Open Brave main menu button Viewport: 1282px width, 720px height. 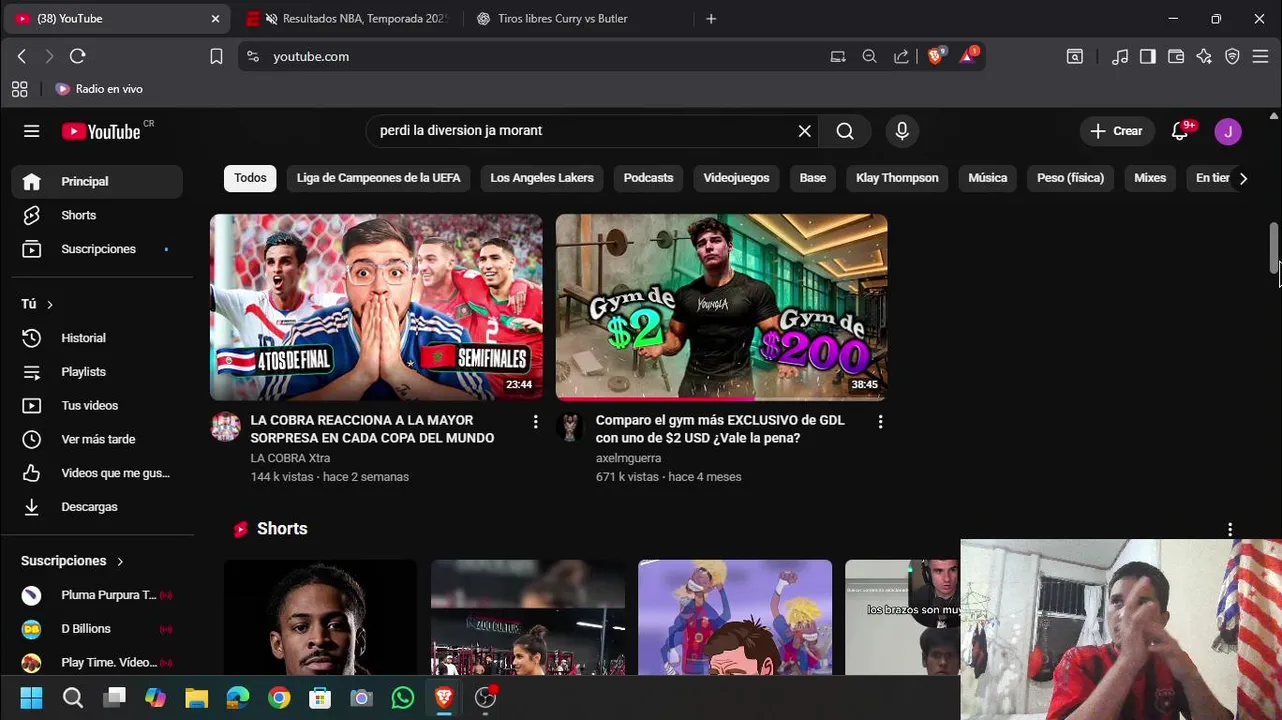pyautogui.click(x=1261, y=57)
